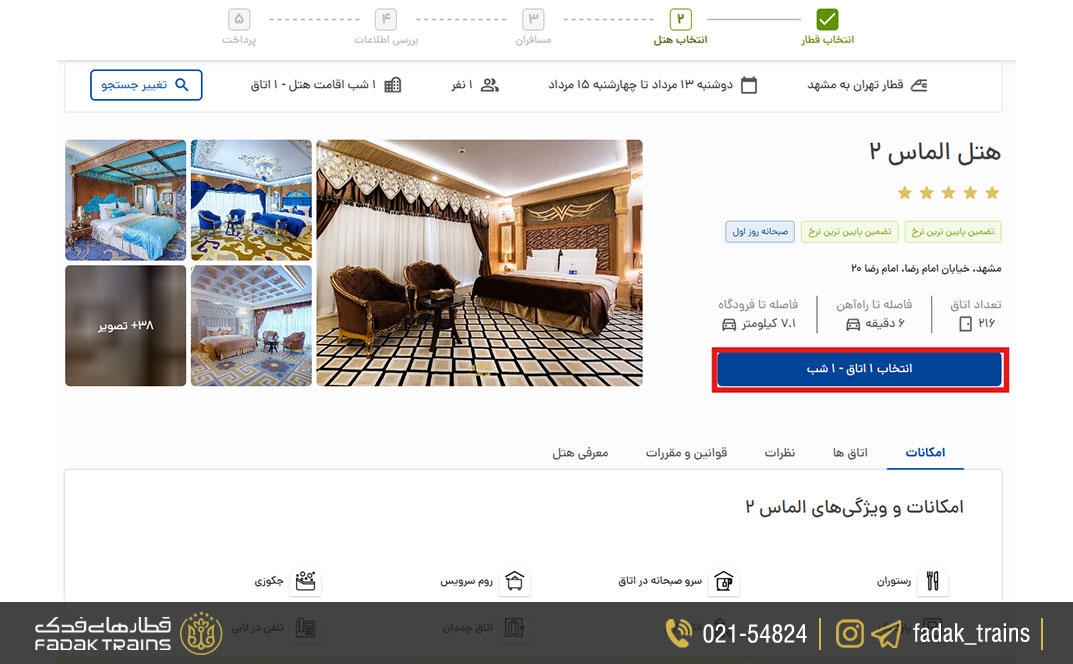Viewport: 1073px width, 664px height.
Task: Click the تغییر جستجو search change button
Action: pos(145,85)
